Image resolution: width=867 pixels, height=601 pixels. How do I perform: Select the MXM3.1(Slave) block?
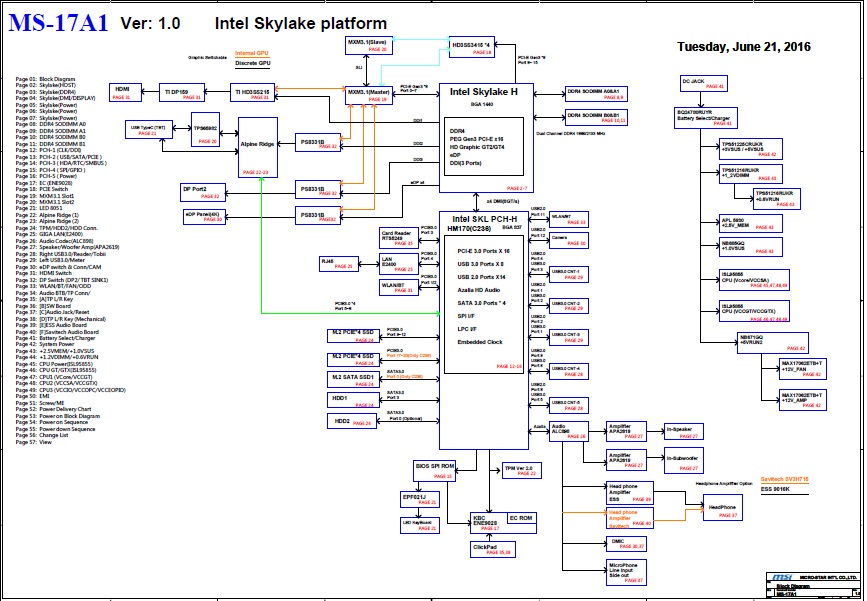(x=369, y=45)
